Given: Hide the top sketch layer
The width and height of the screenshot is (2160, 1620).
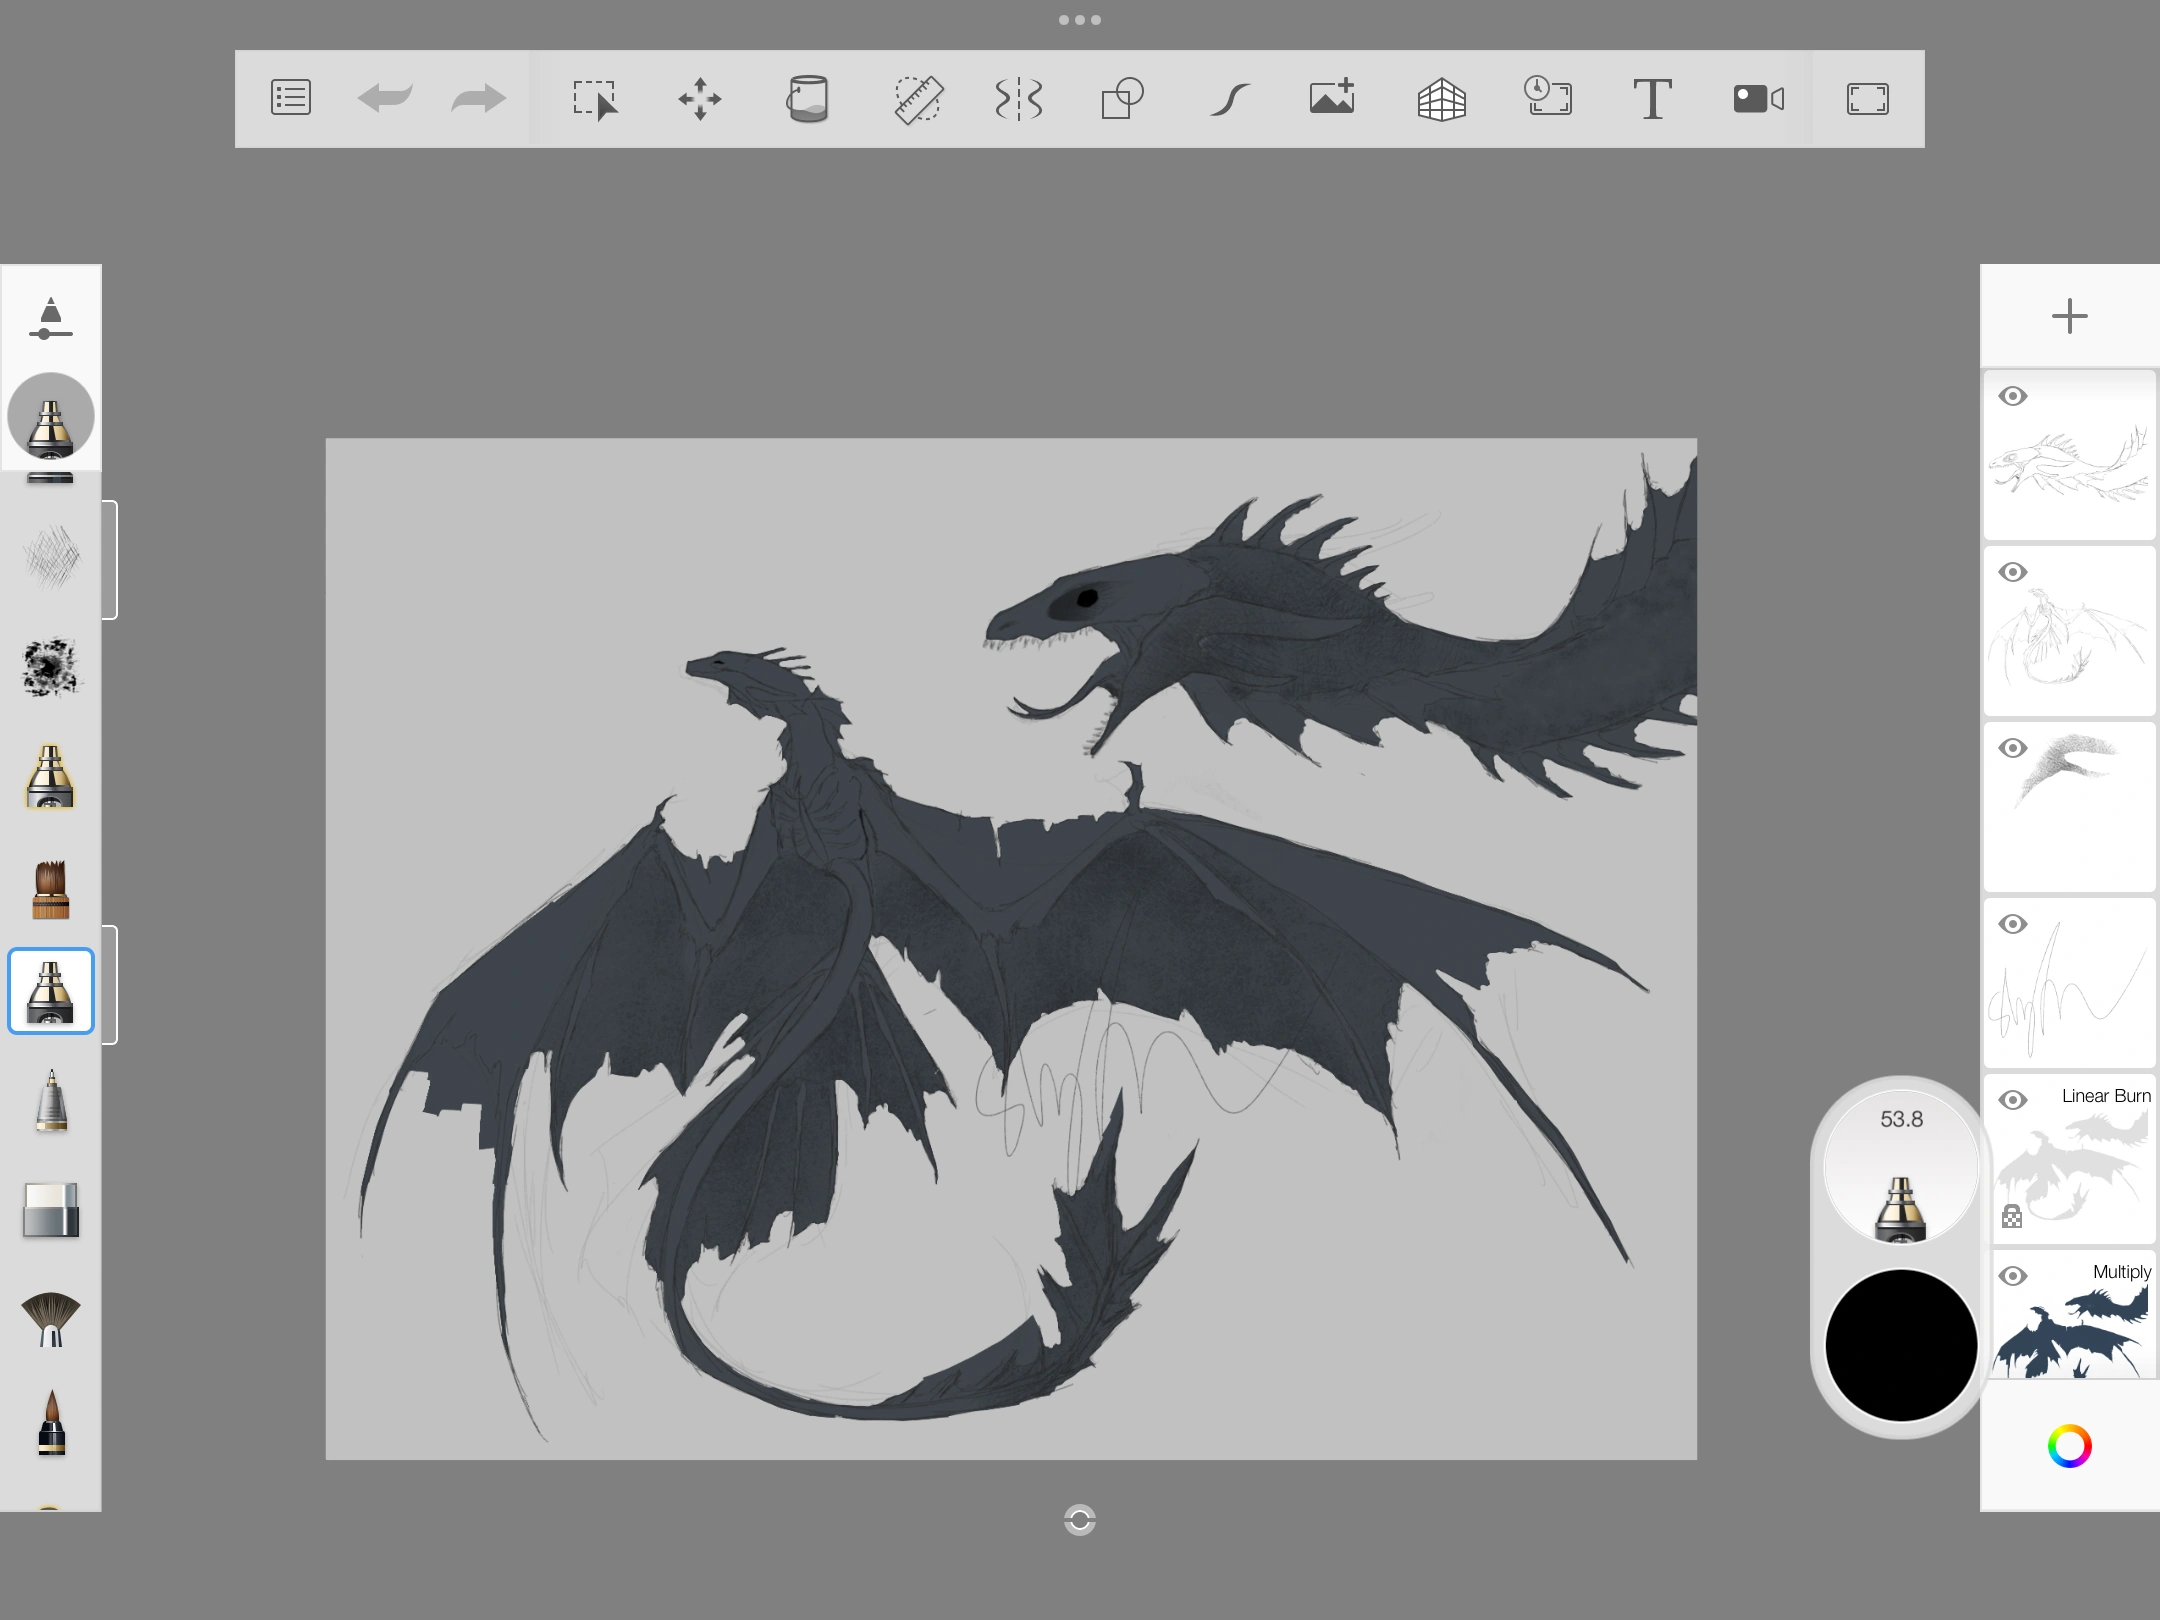Looking at the screenshot, I should 2013,397.
